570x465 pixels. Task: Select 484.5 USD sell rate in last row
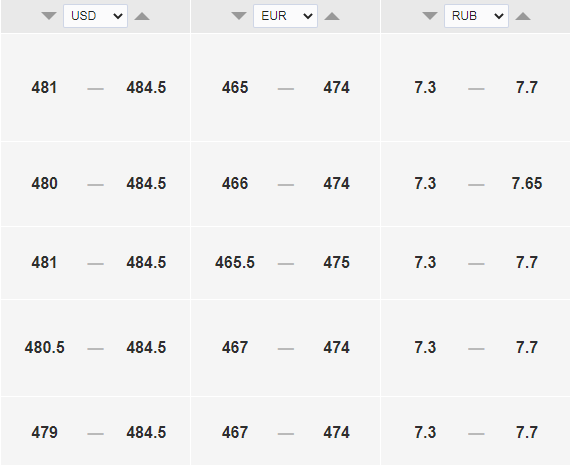click(146, 433)
